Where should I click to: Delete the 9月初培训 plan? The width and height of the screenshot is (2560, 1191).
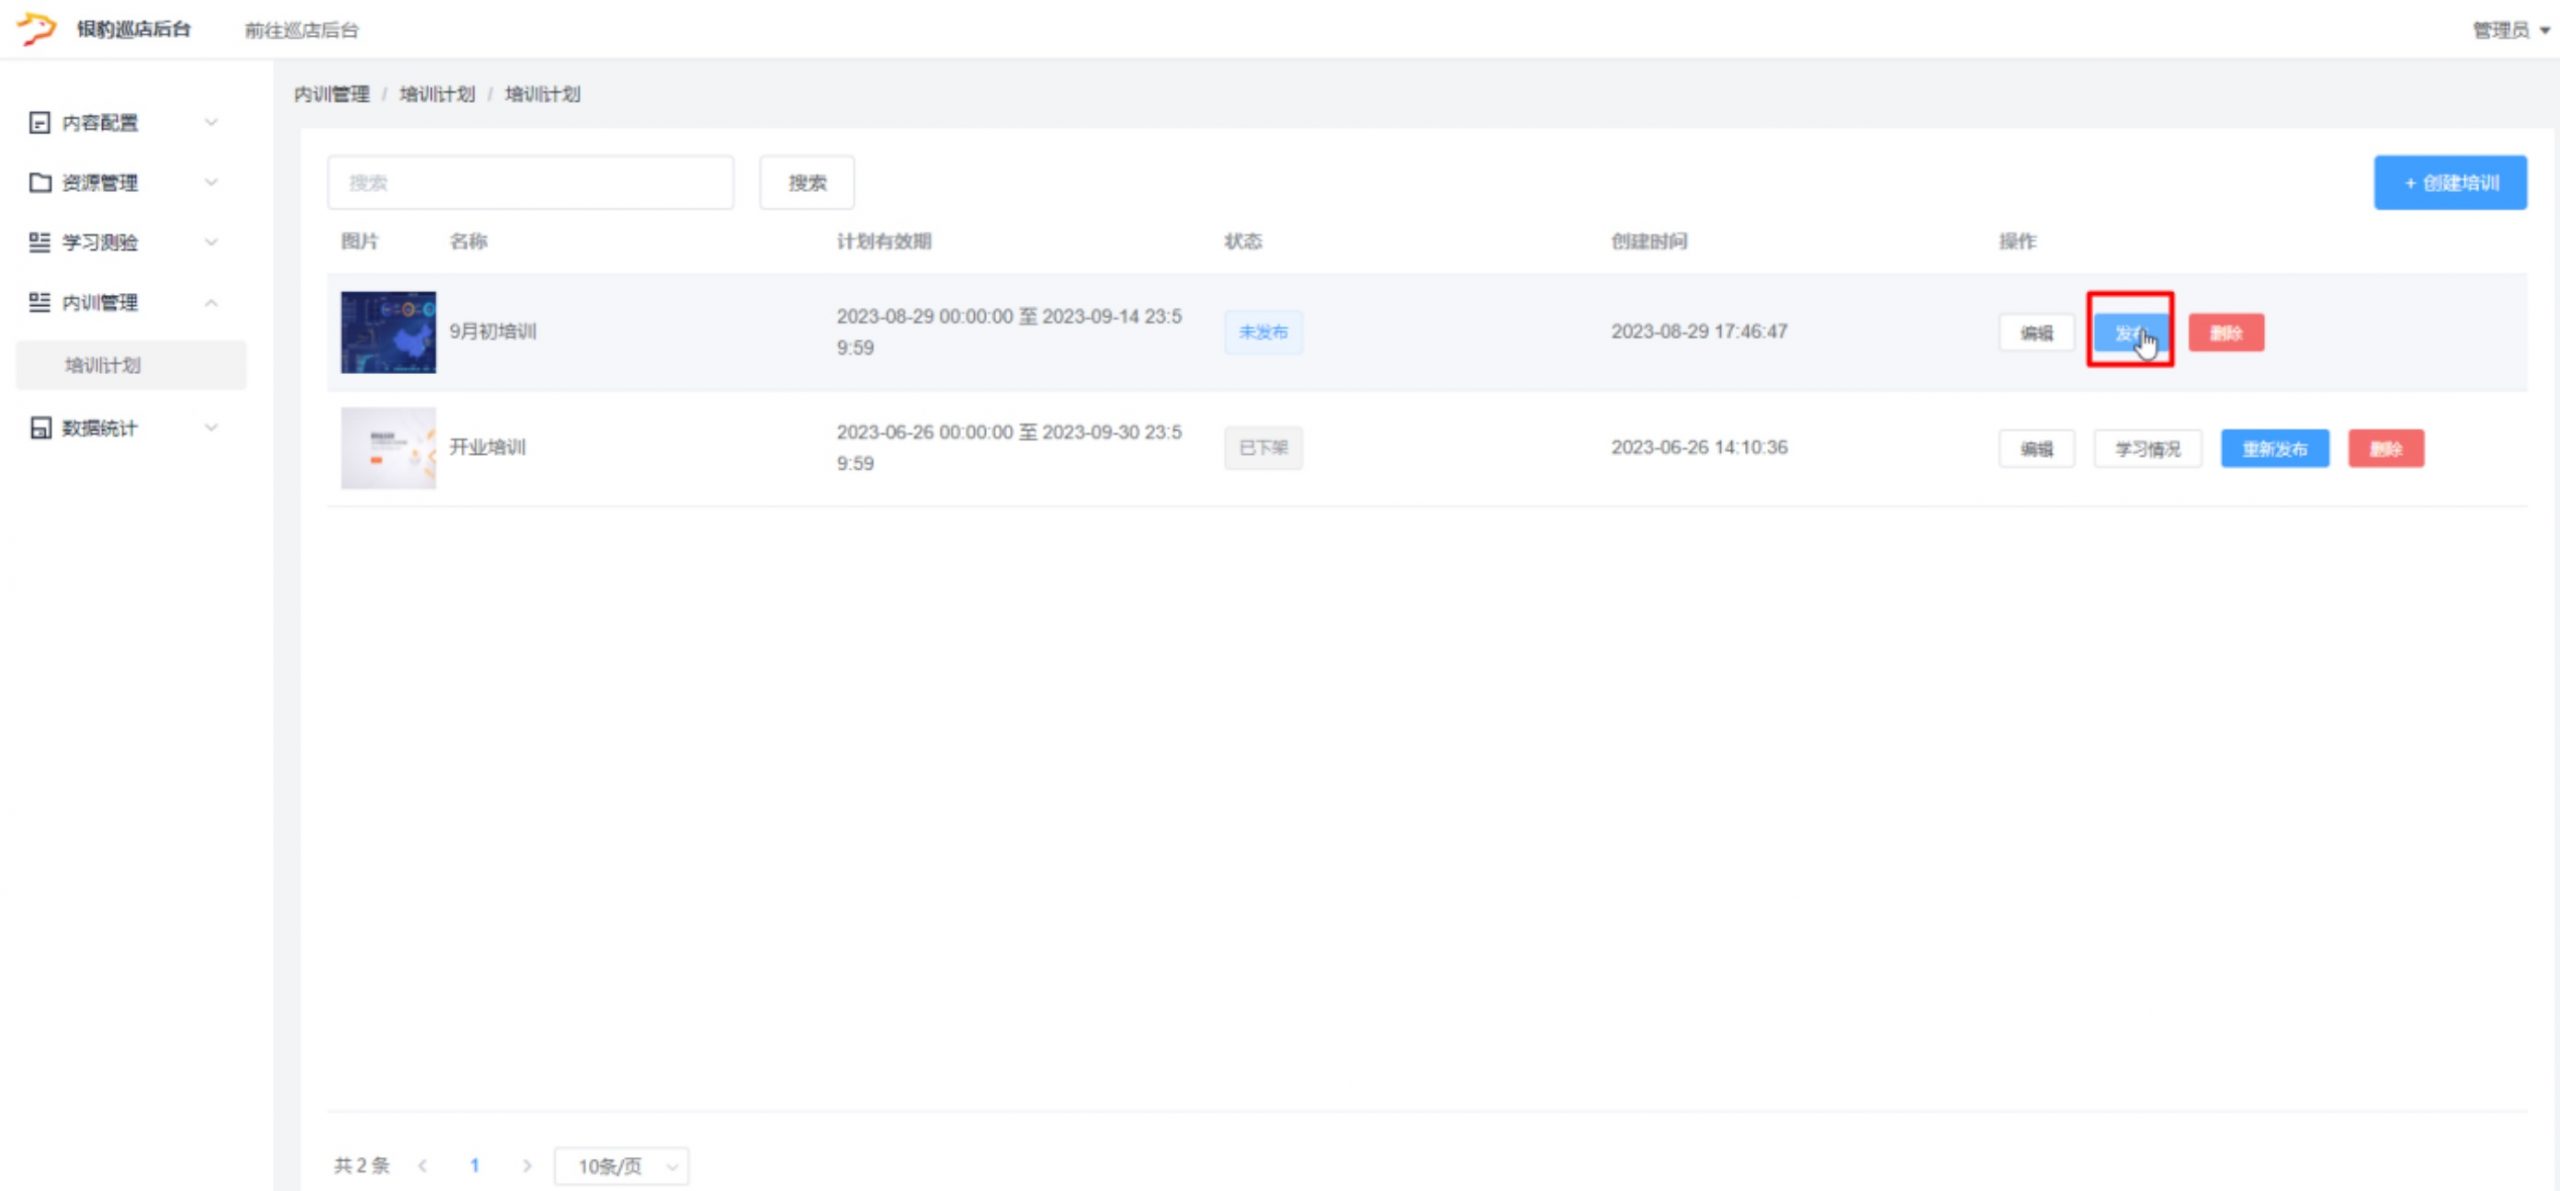click(x=2225, y=333)
